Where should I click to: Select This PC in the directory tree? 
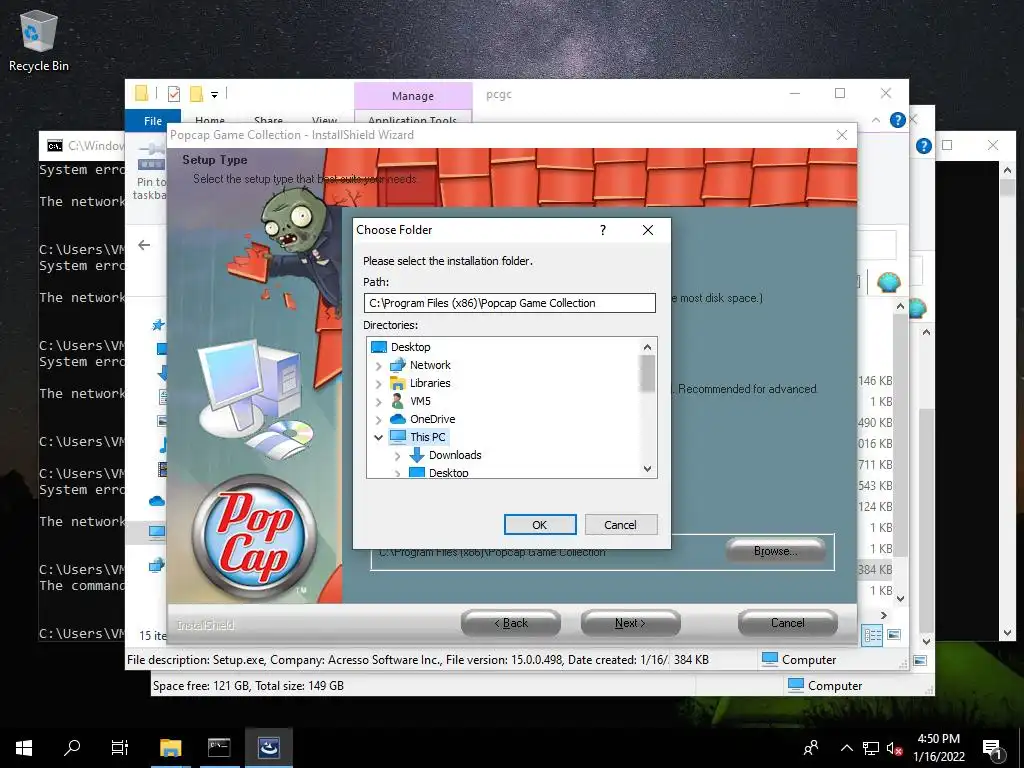point(428,437)
